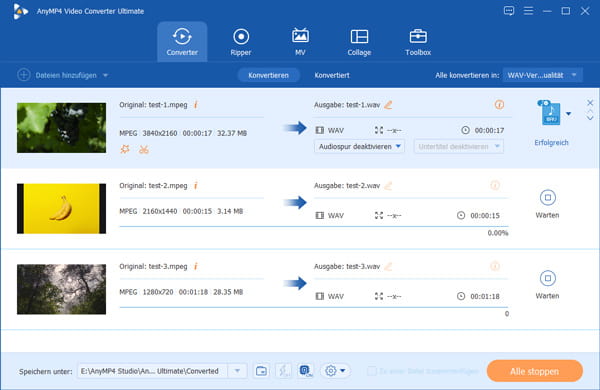The image size is (600, 390).
Task: Open the Collage tool
Action: (x=359, y=42)
